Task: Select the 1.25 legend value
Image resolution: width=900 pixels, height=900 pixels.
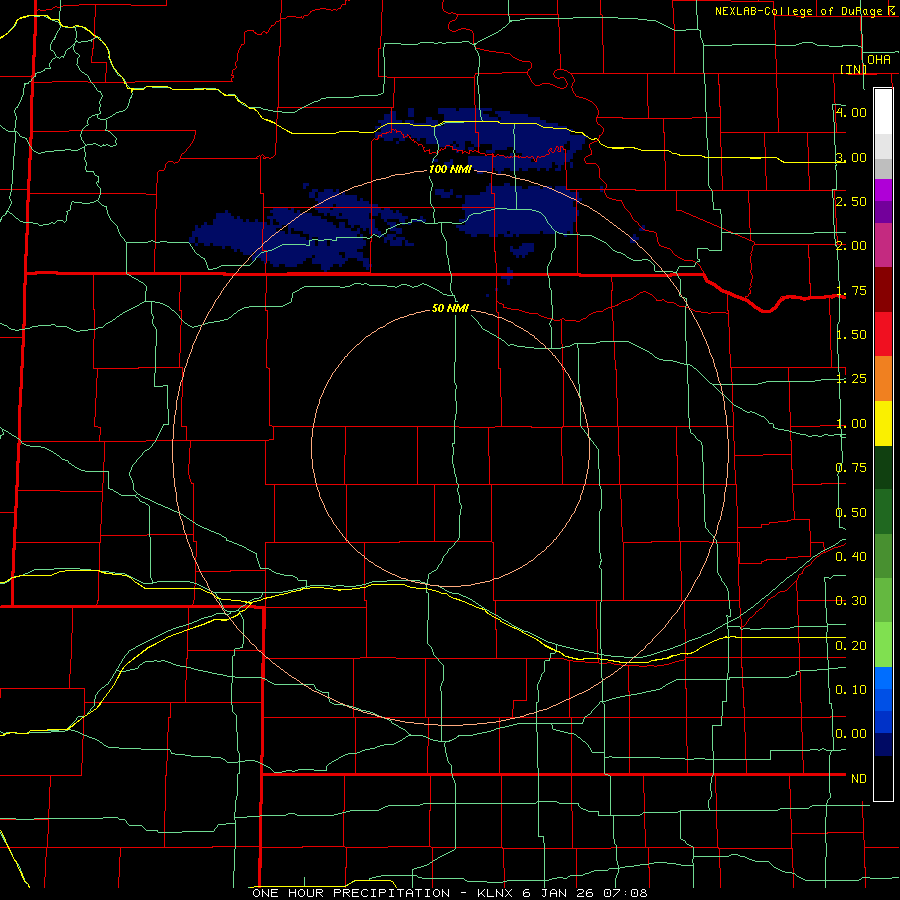Action: click(851, 379)
